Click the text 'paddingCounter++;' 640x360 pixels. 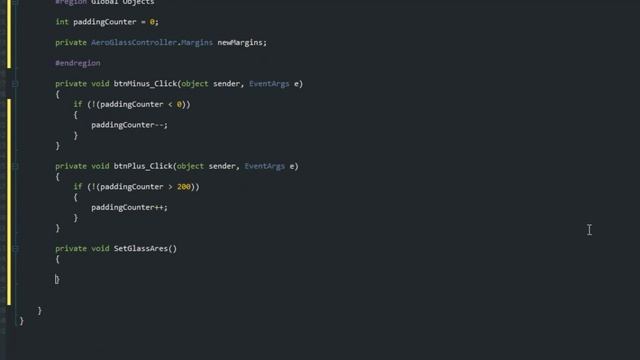(129, 207)
